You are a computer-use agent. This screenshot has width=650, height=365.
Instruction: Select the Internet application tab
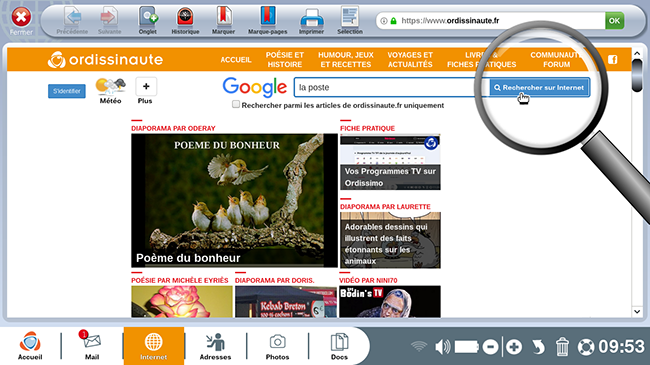coord(153,346)
